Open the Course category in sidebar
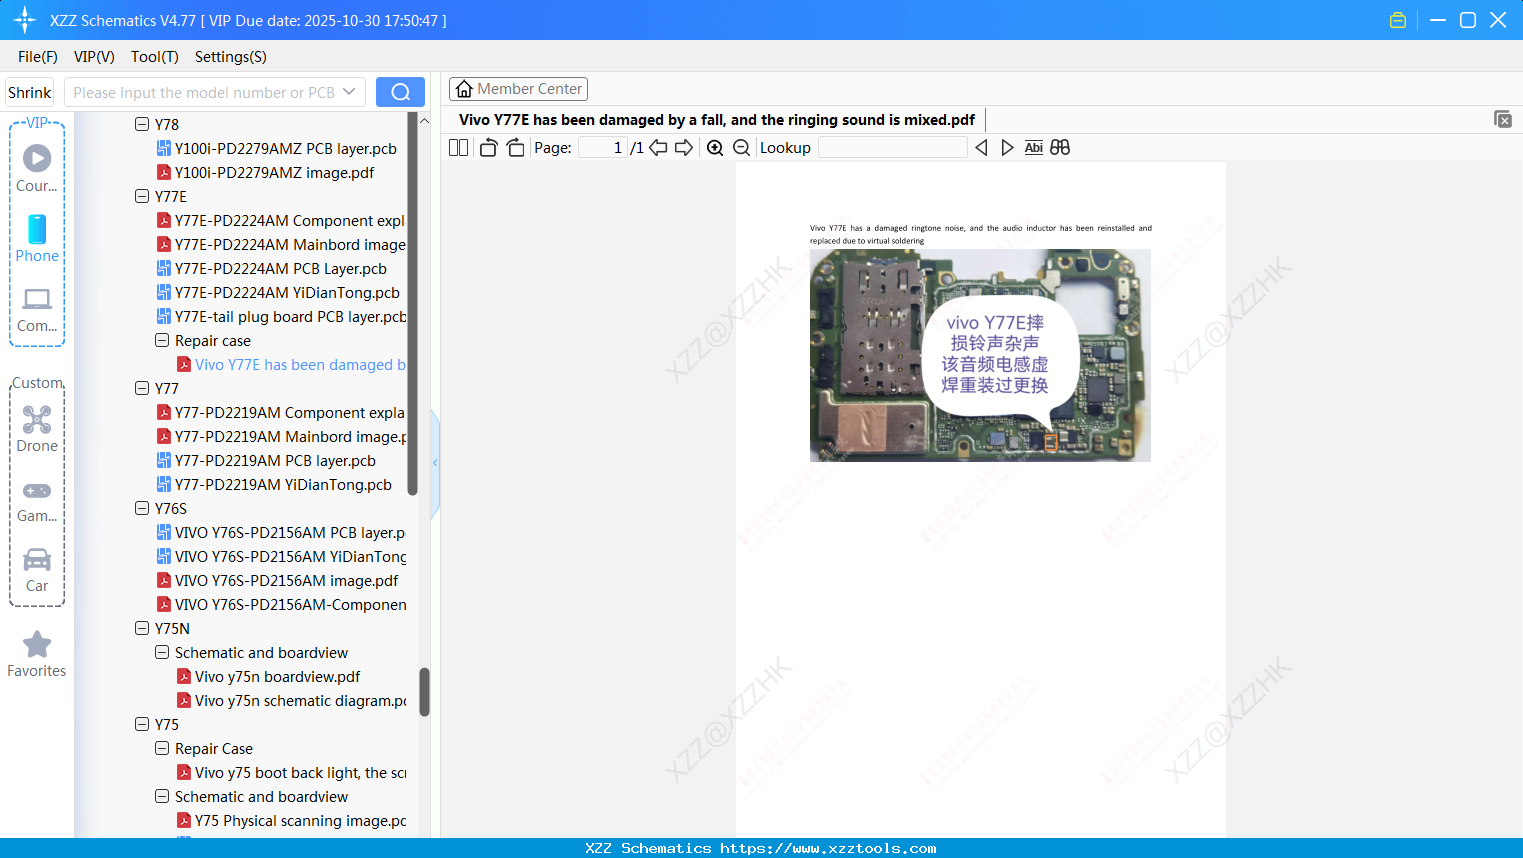The image size is (1523, 858). (37, 168)
